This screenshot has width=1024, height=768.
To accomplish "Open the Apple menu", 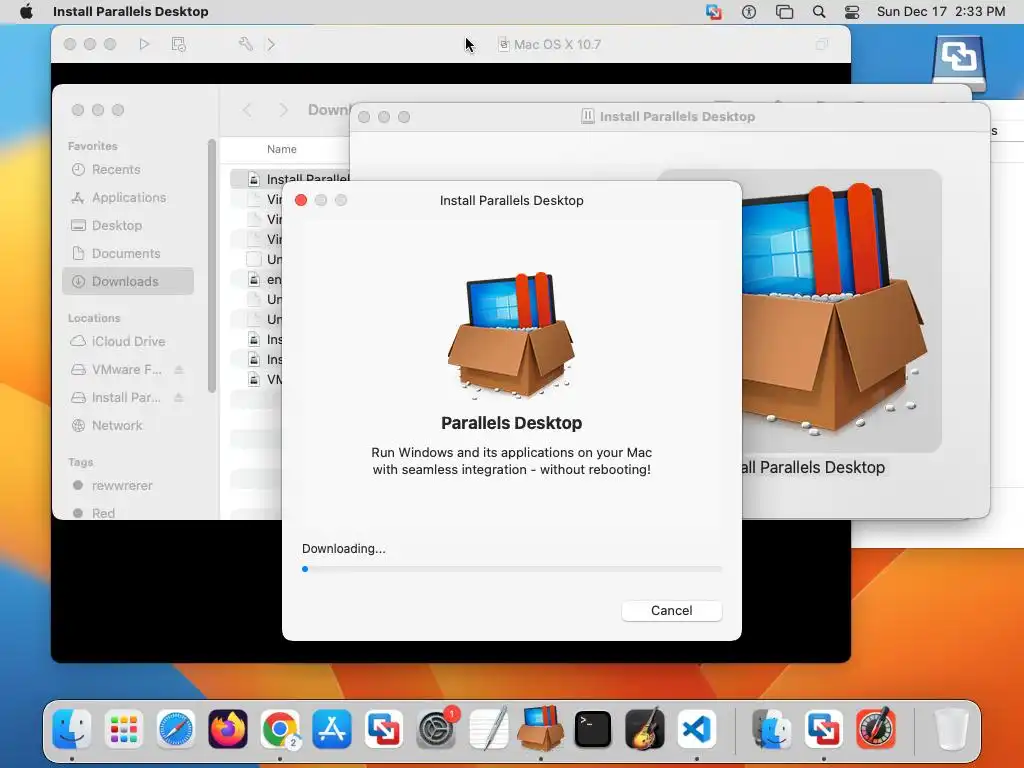I will [26, 12].
